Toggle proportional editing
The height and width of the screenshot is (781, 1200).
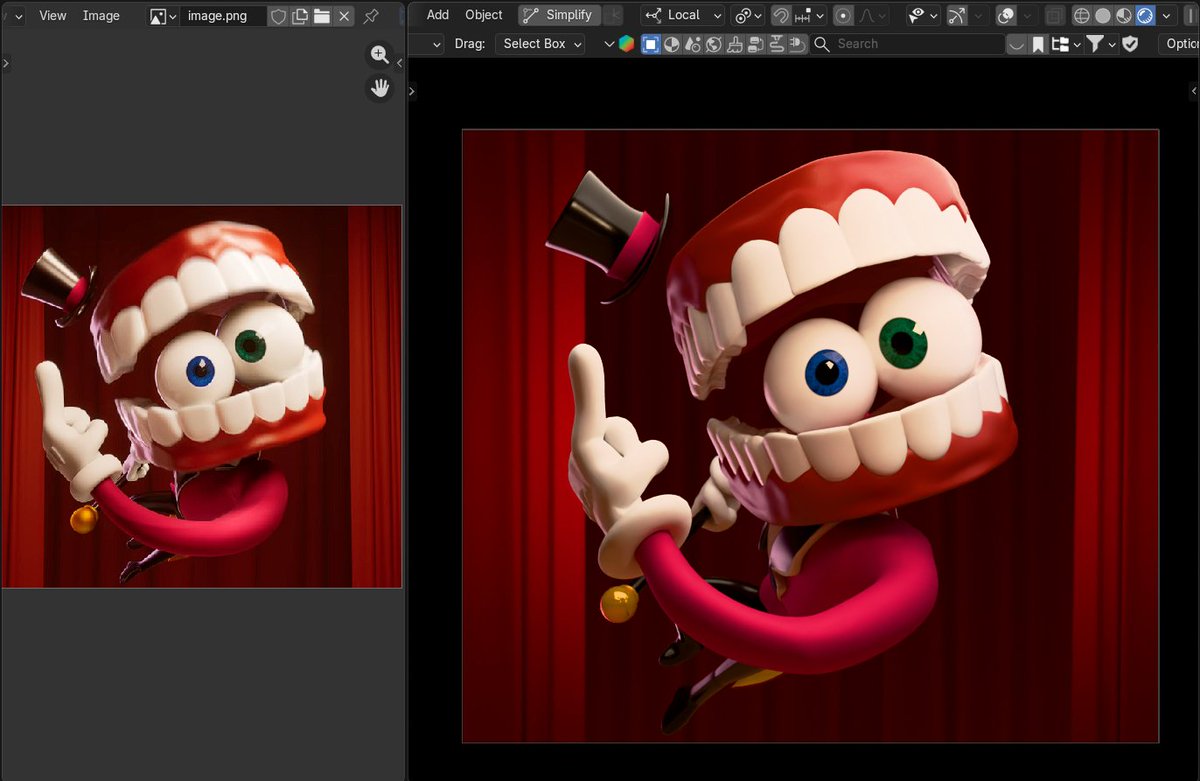click(843, 15)
